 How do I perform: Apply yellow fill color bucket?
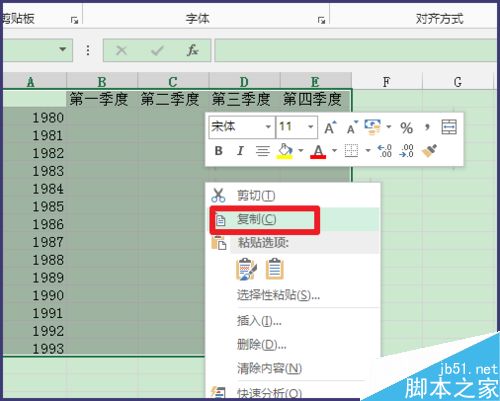click(285, 151)
